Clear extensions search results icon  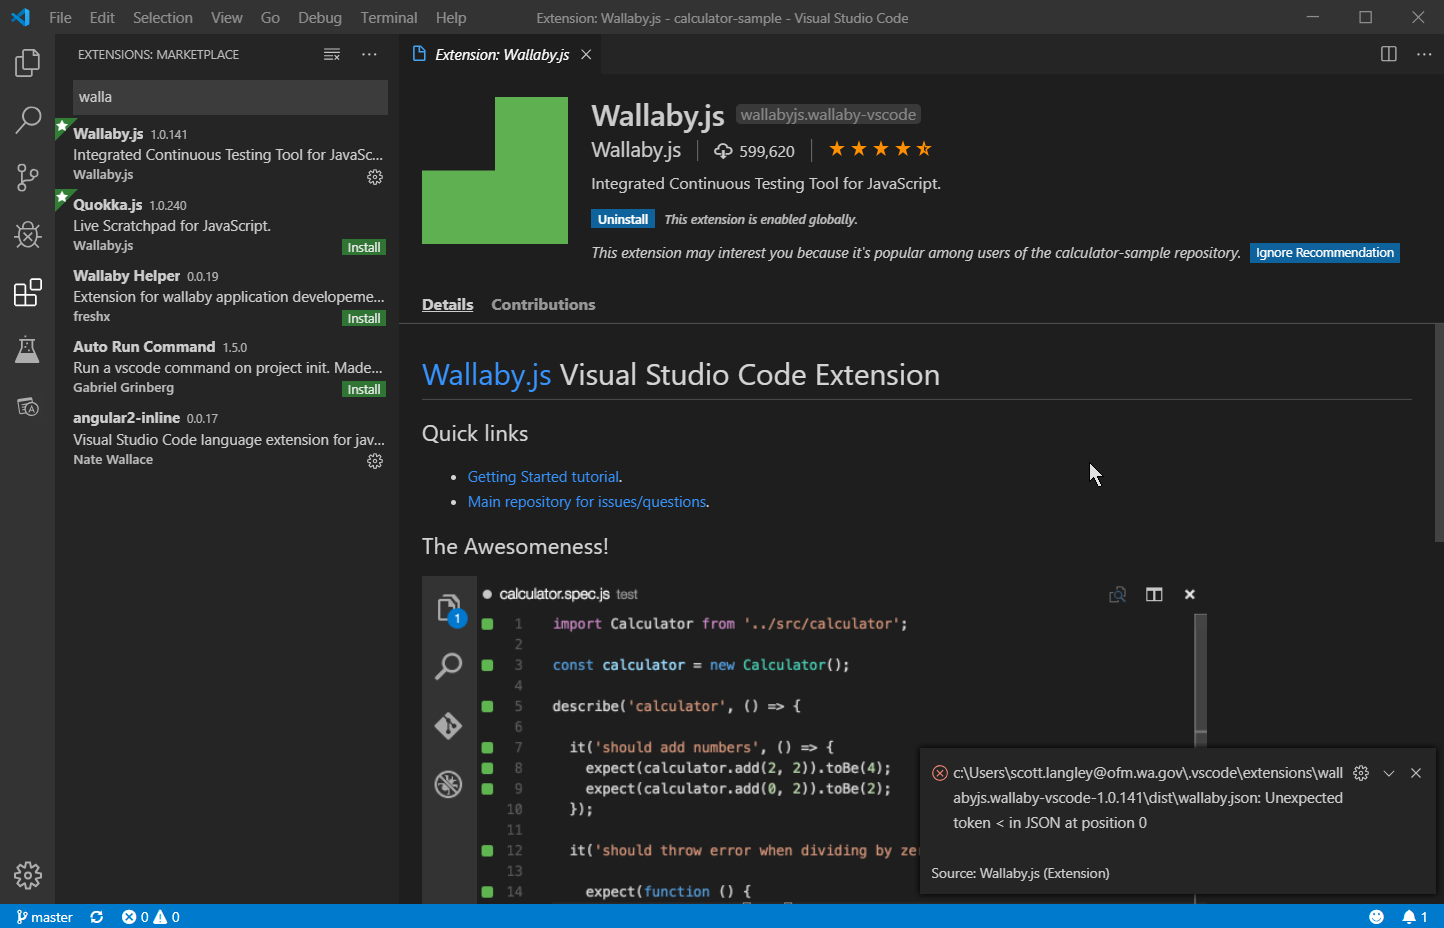[x=332, y=54]
